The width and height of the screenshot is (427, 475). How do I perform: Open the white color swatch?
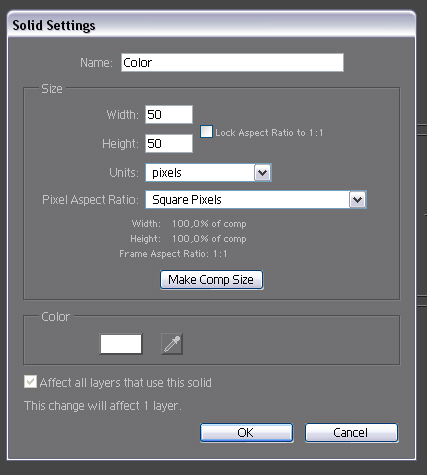[x=121, y=344]
